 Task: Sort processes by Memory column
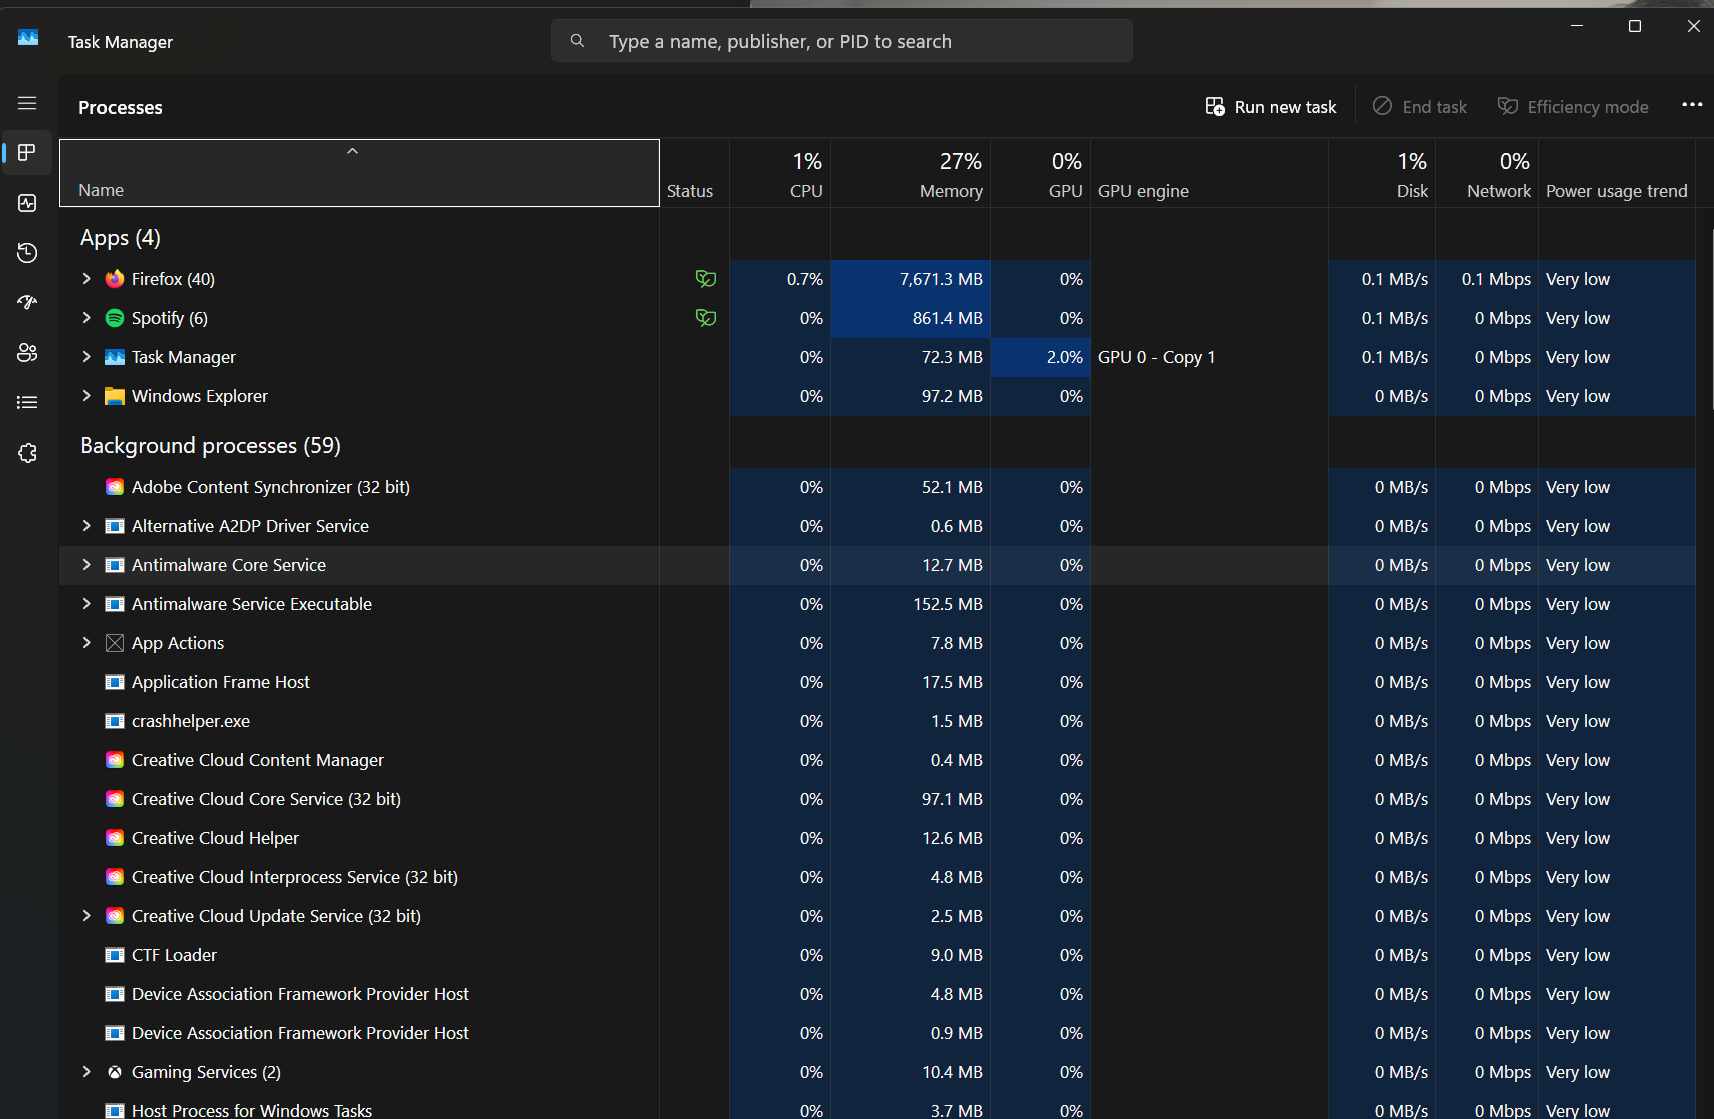click(x=910, y=173)
